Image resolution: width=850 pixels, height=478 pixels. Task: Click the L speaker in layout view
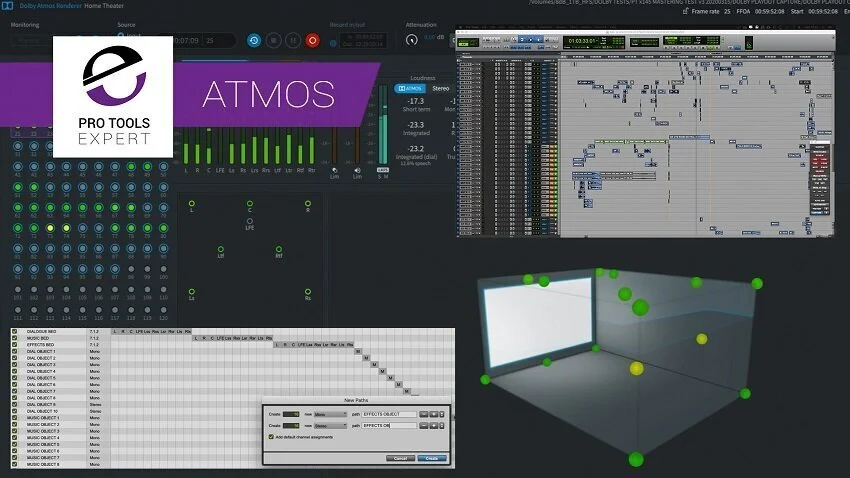(x=191, y=204)
